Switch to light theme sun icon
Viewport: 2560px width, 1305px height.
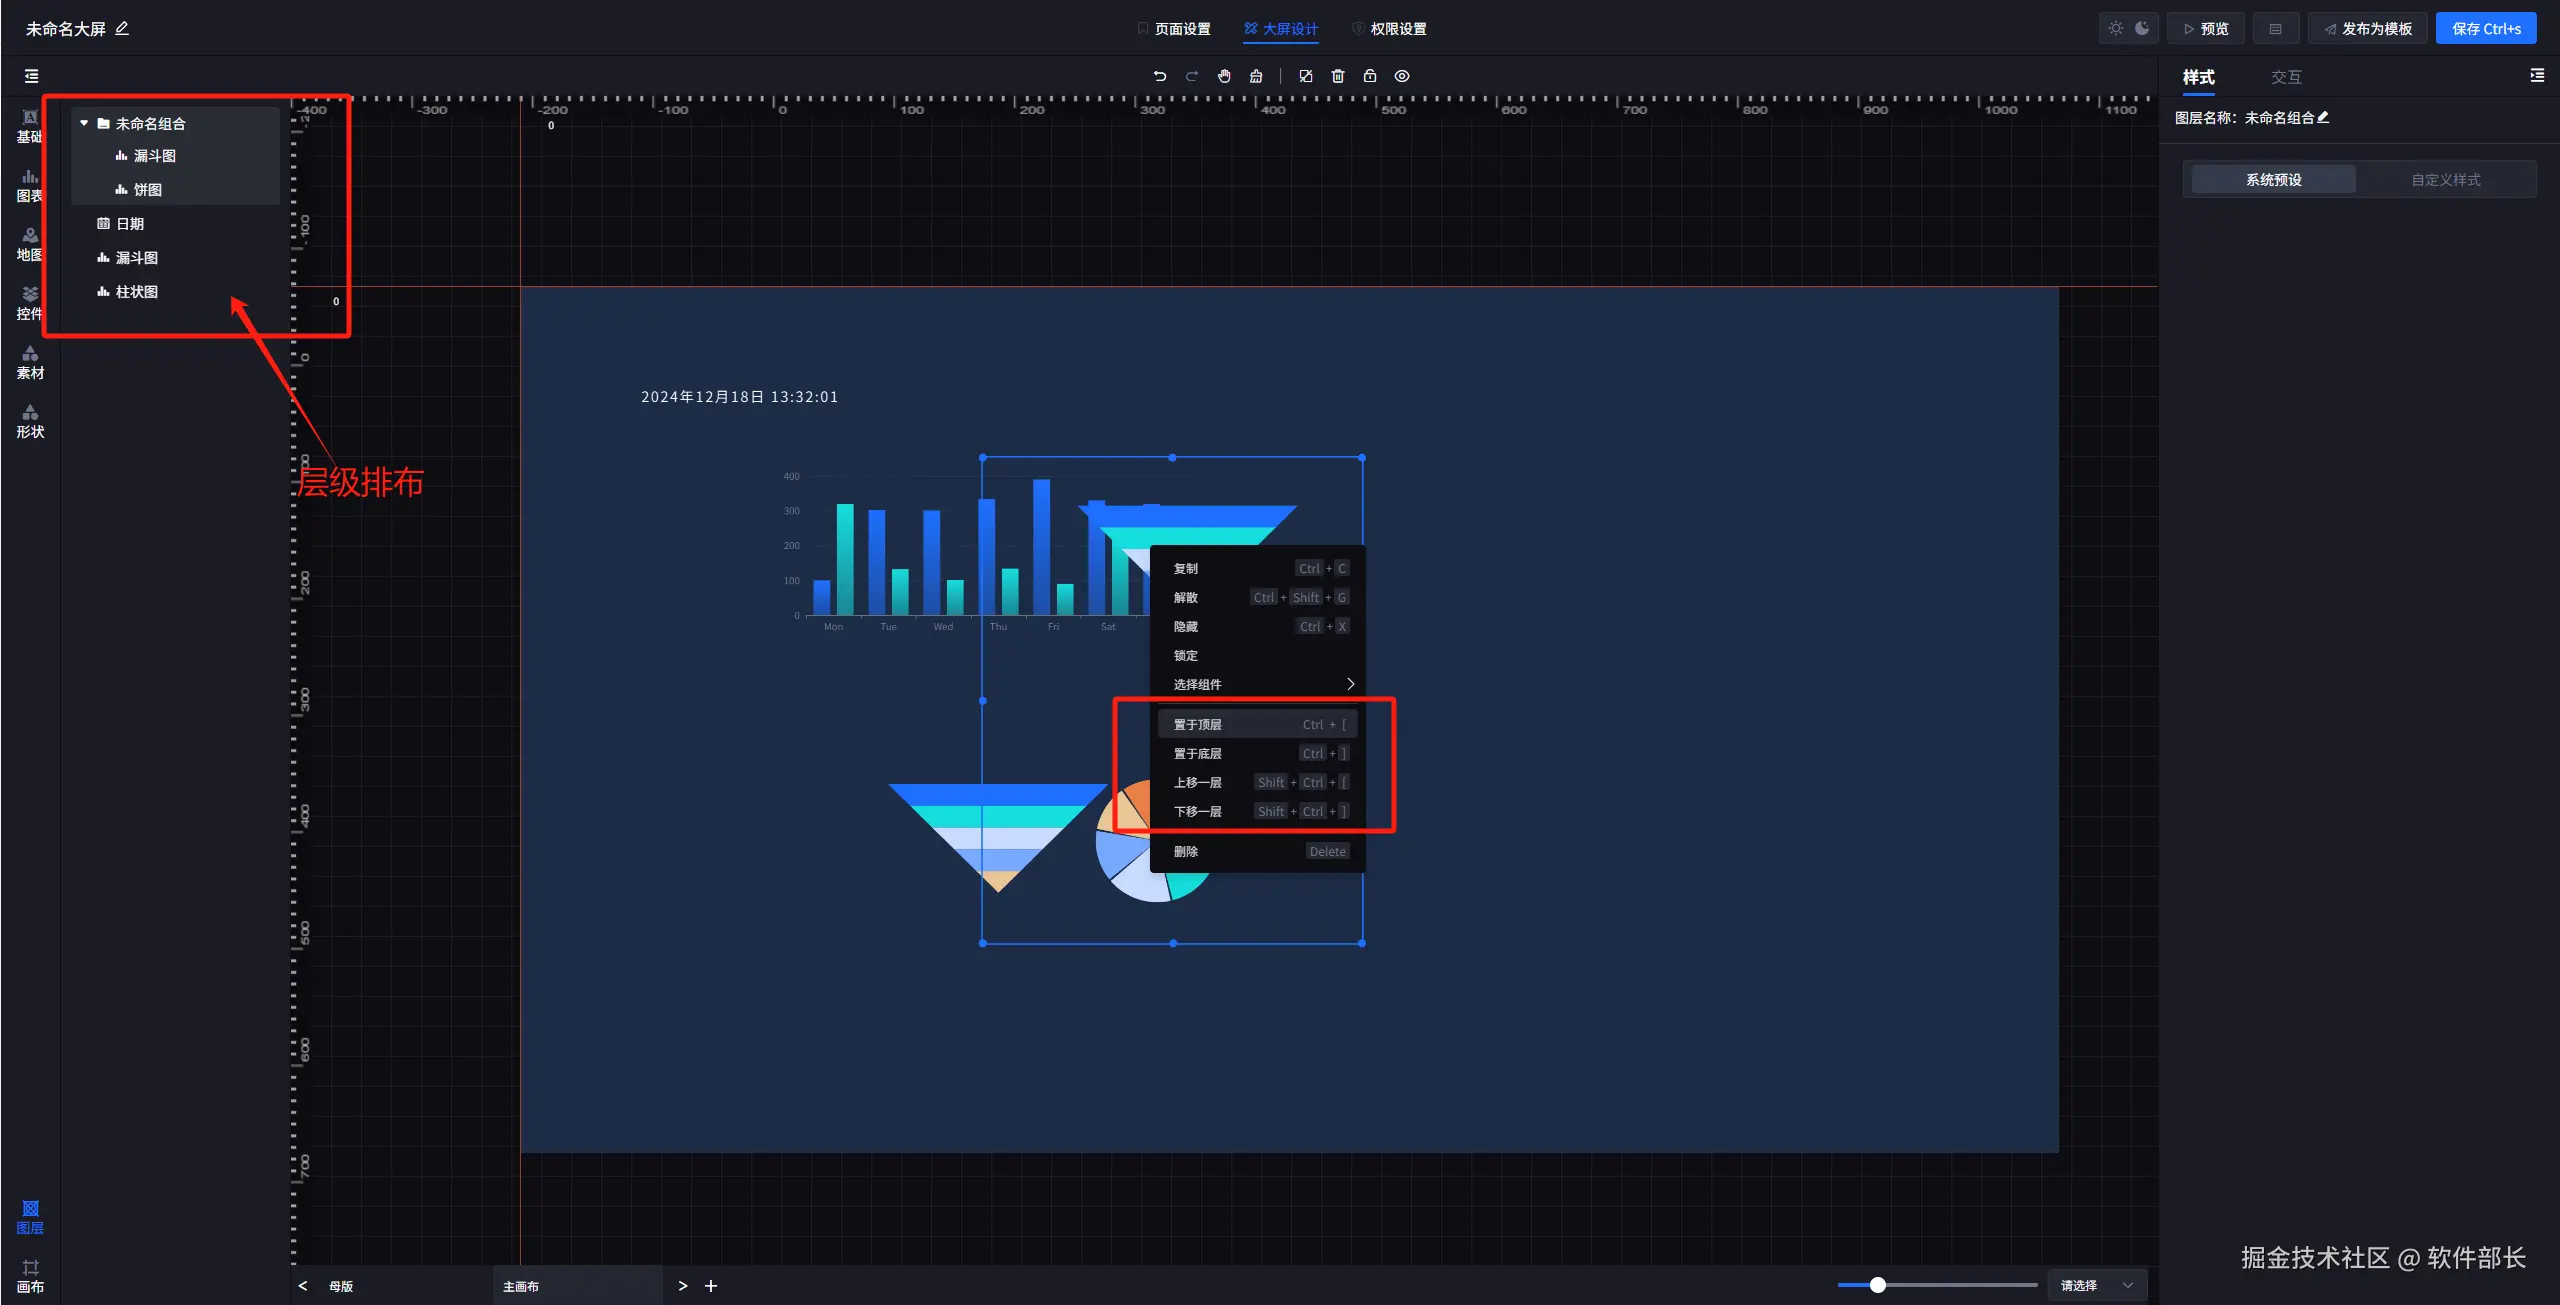2115,28
